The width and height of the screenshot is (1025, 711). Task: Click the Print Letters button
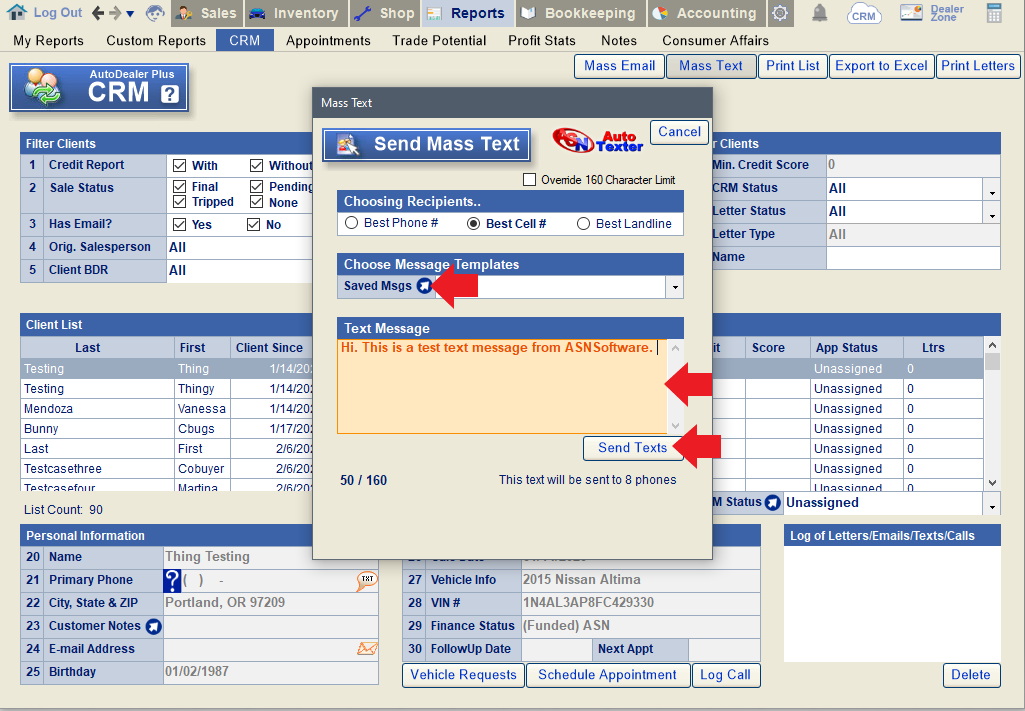977,66
